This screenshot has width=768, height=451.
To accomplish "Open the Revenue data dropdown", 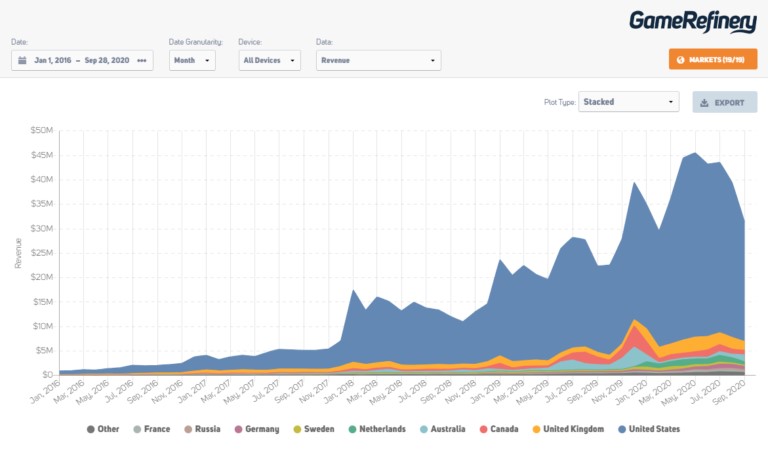I will click(377, 60).
